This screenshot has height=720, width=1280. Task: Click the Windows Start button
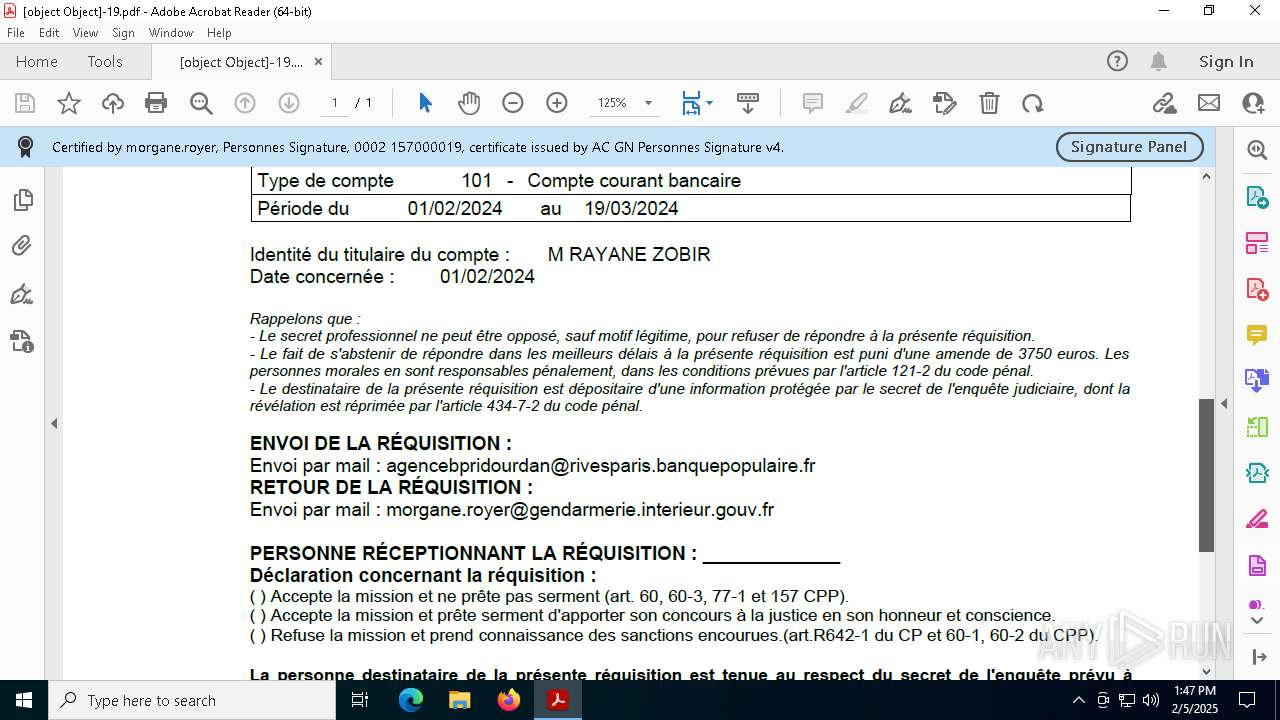[x=24, y=700]
